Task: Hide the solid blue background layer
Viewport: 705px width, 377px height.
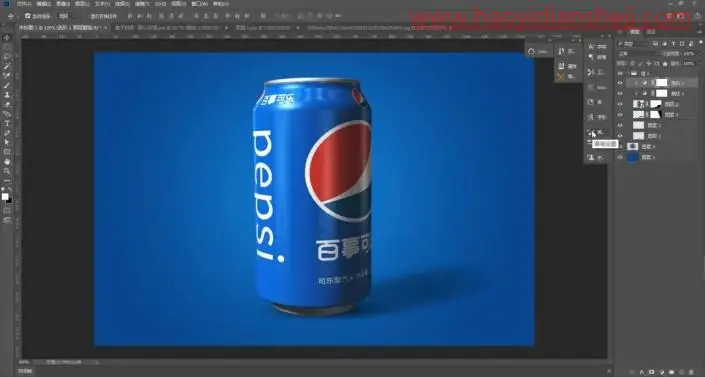Action: 620,157
